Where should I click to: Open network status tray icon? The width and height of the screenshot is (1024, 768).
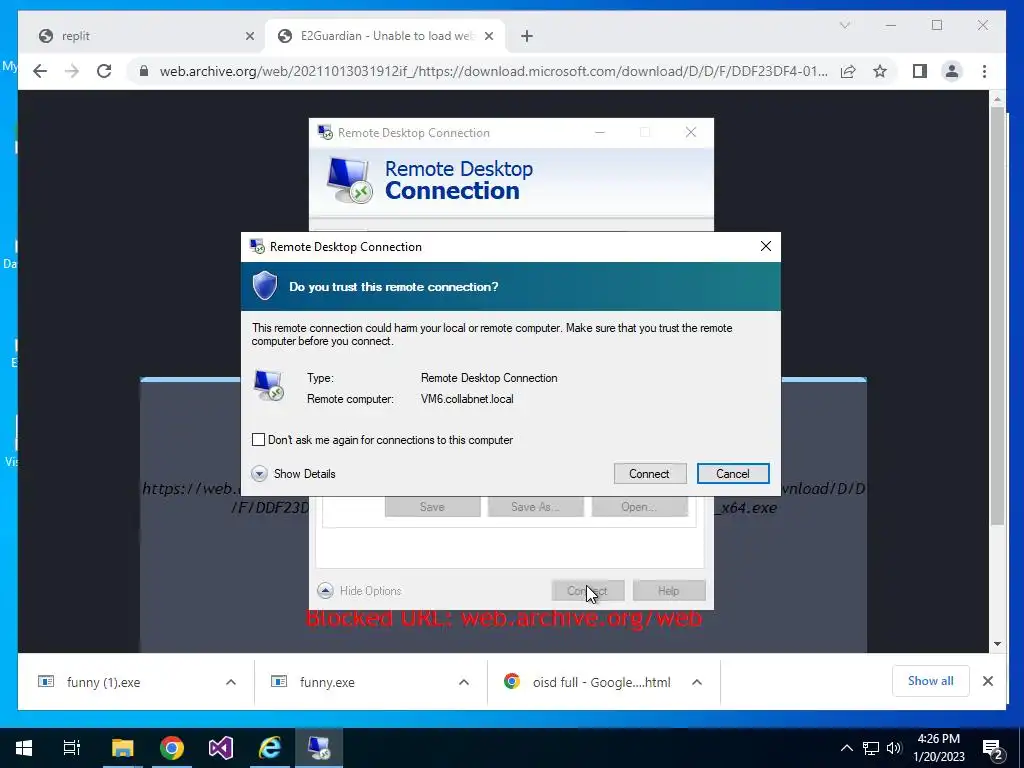tap(871, 748)
